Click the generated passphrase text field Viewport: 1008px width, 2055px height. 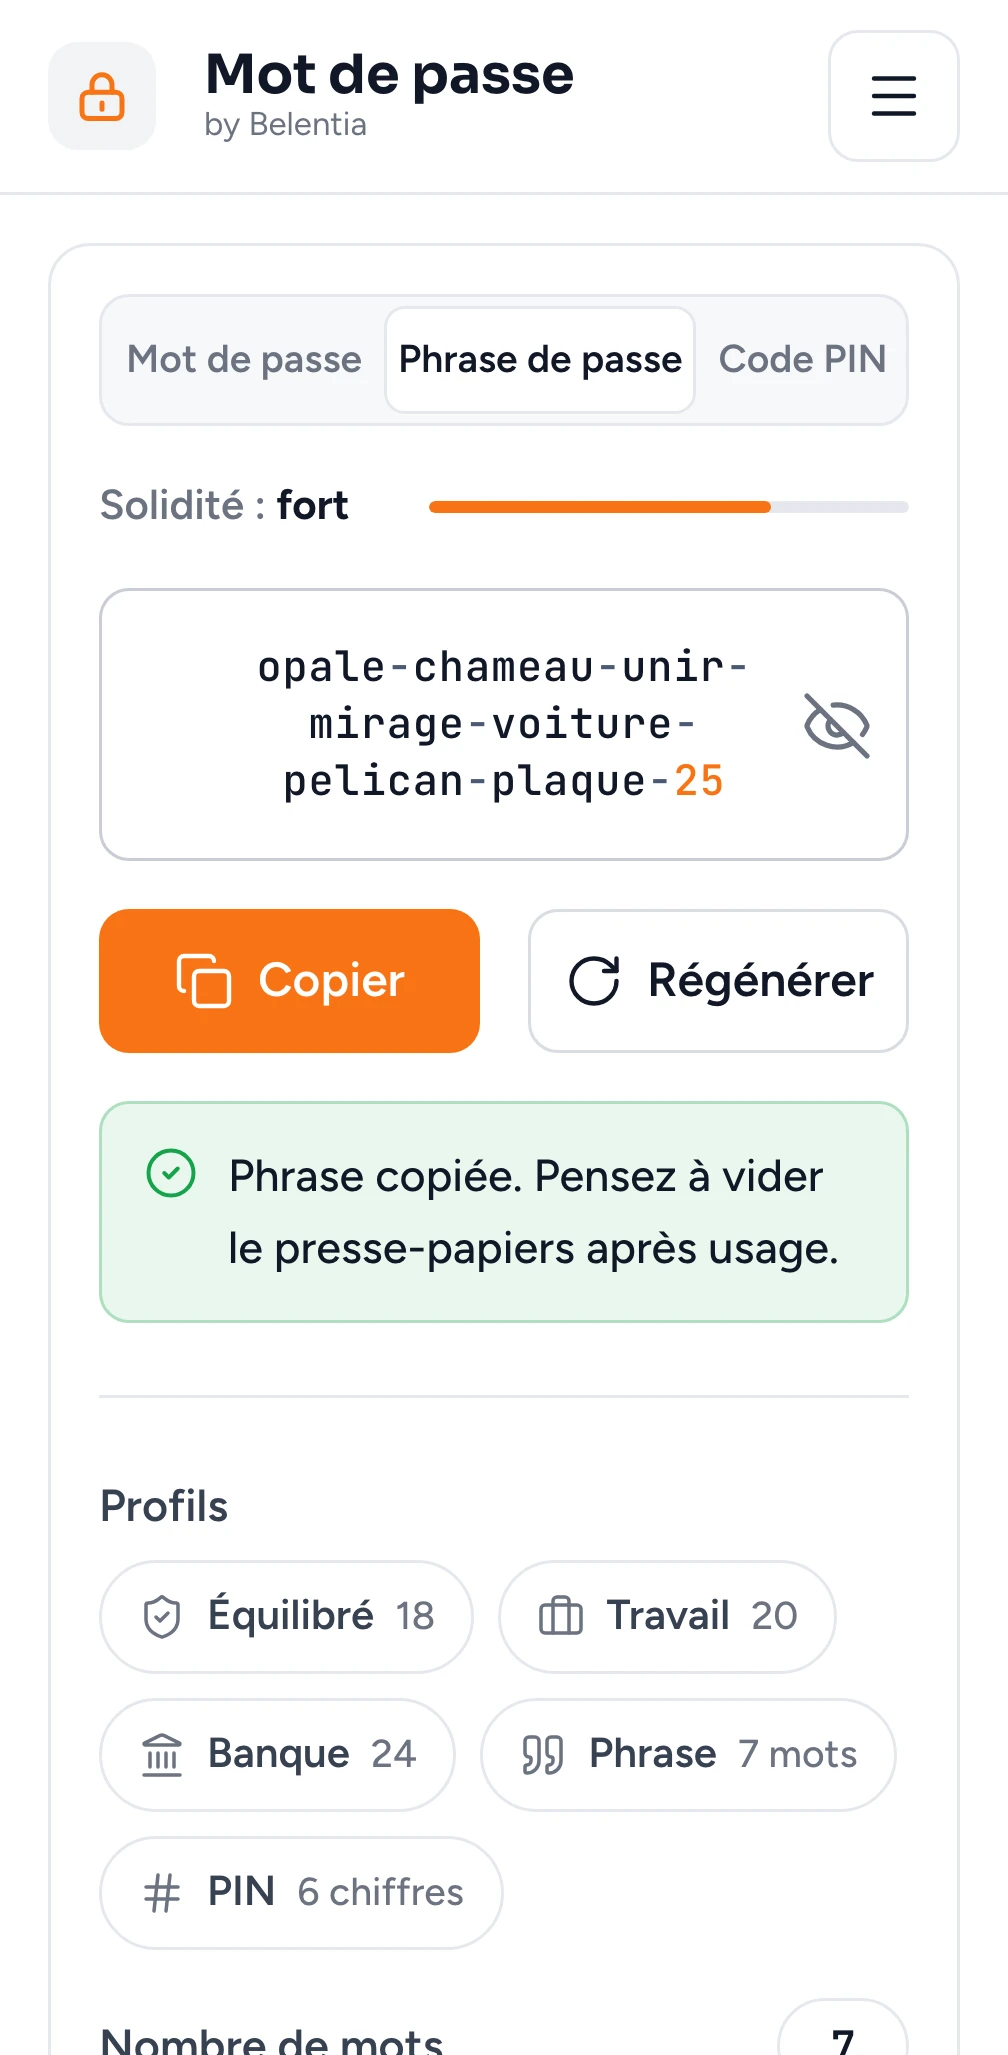coord(504,725)
